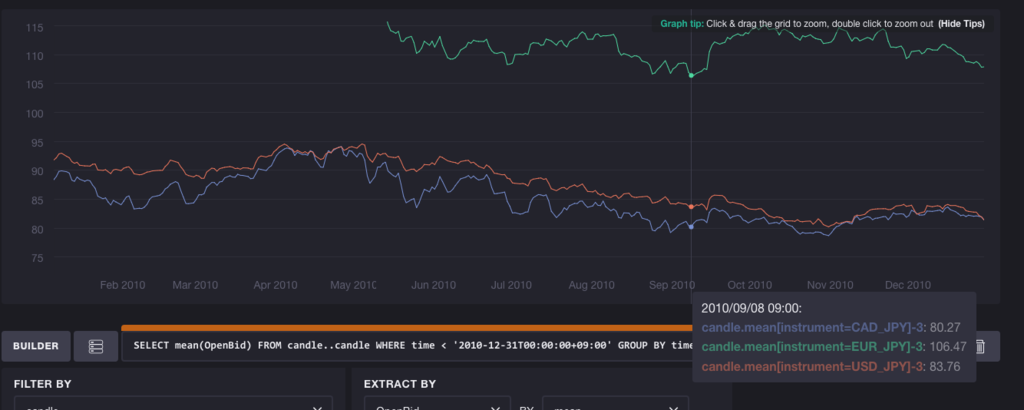Click the blue CAD_JPY data point marker
Screen dimensions: 1024x410
(x=692, y=227)
